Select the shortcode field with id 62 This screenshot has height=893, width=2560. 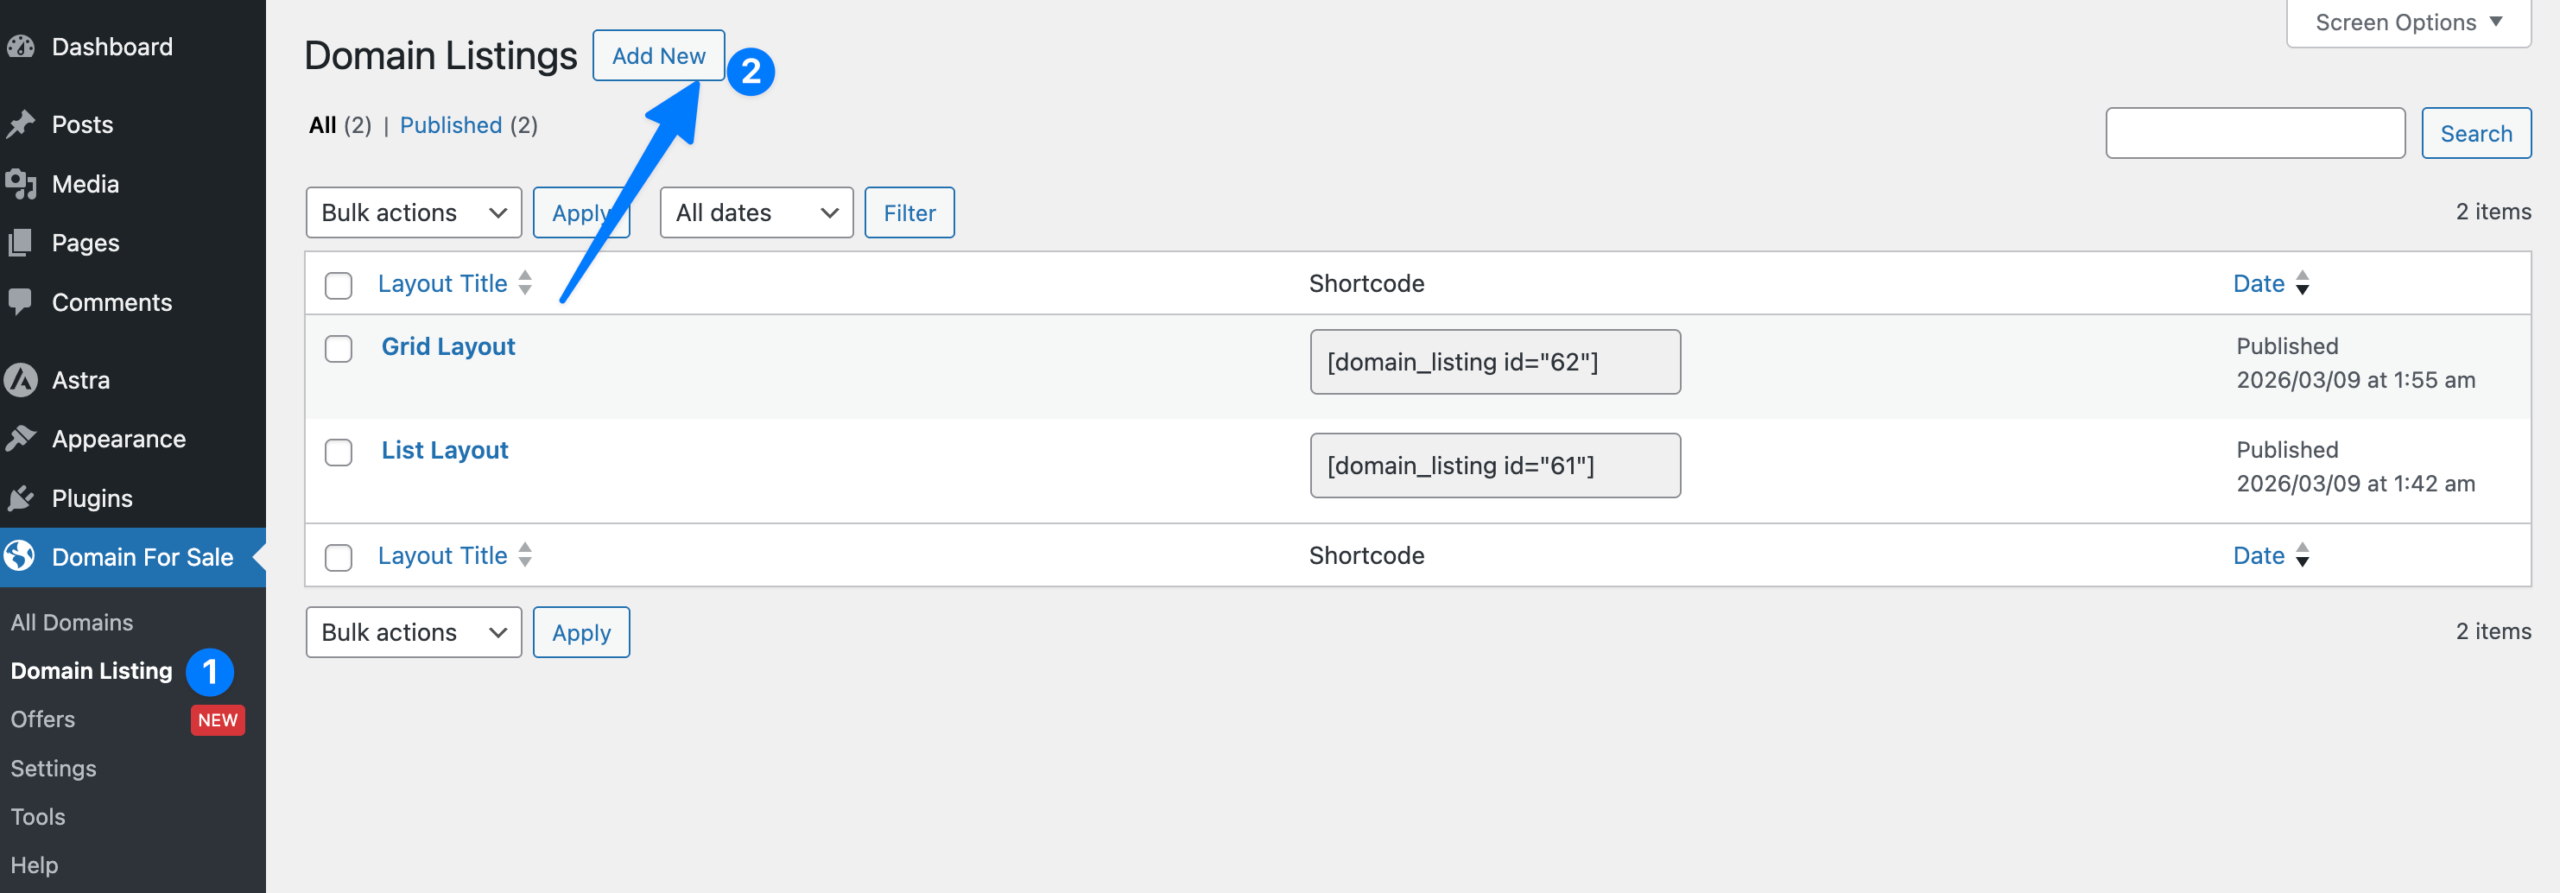pos(1495,362)
